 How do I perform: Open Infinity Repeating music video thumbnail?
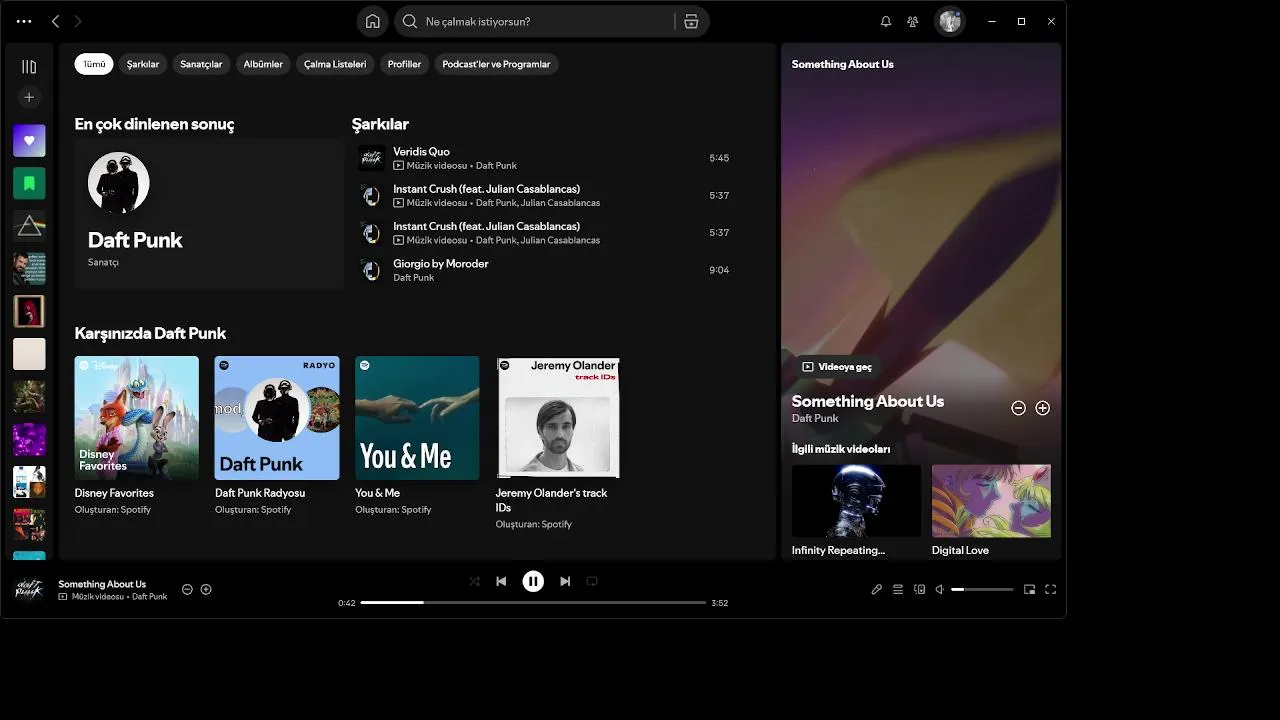856,501
